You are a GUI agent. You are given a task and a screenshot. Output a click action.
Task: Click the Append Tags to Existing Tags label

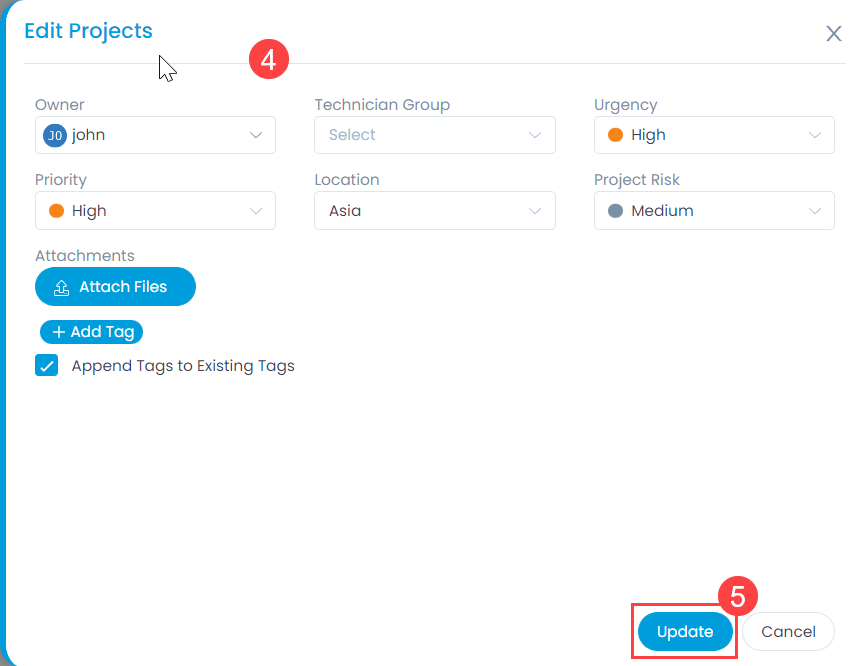(x=183, y=366)
